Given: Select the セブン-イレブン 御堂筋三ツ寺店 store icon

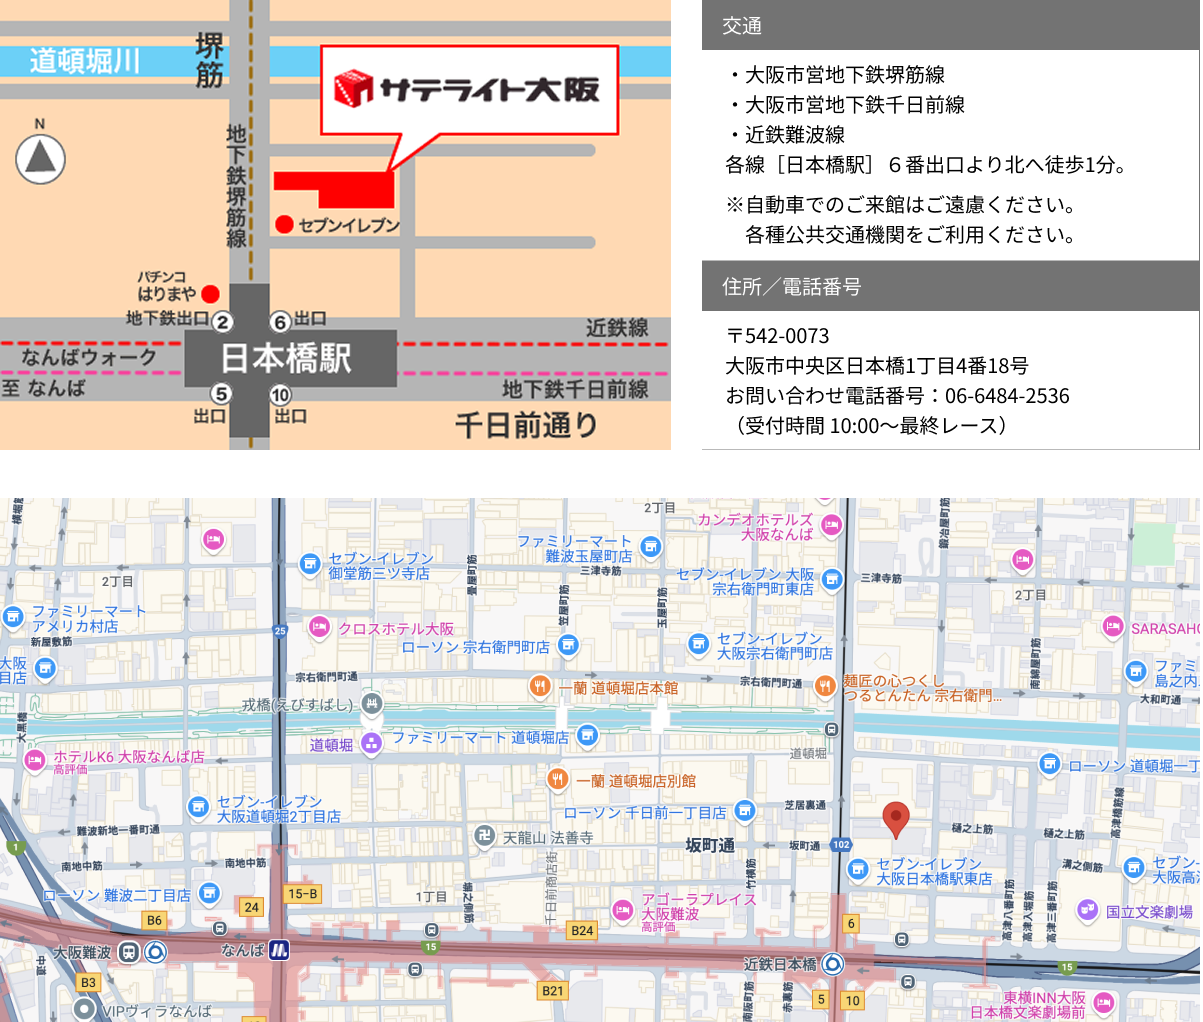Looking at the screenshot, I should tap(310, 564).
